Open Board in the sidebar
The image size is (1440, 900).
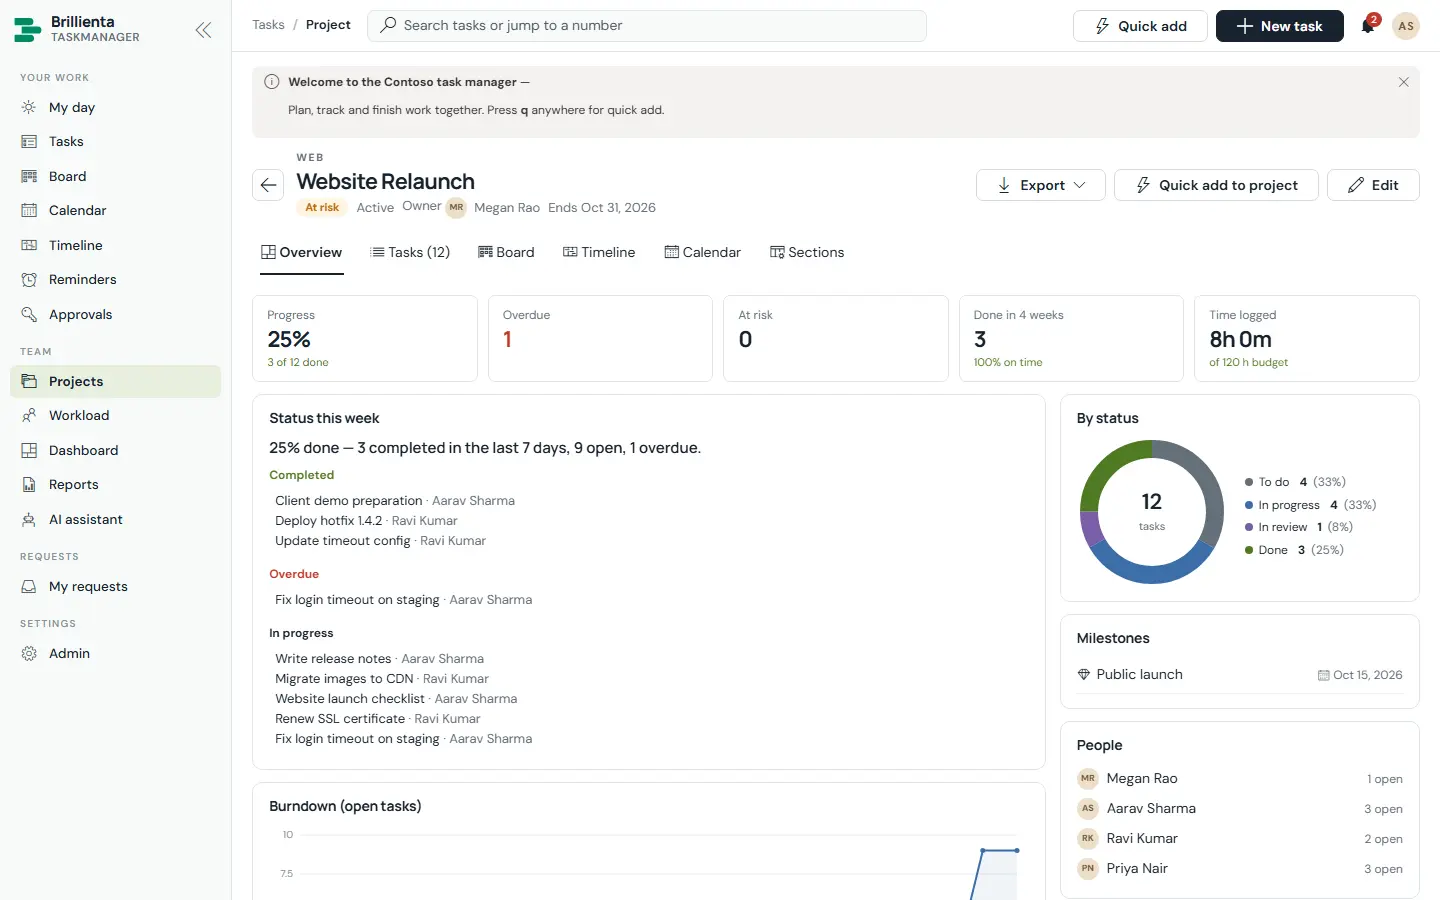click(x=115, y=176)
